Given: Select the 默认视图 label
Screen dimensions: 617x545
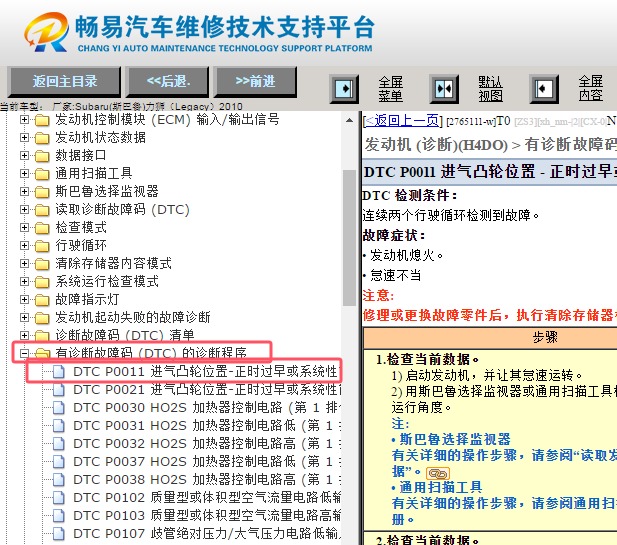Looking at the screenshot, I should point(490,89).
